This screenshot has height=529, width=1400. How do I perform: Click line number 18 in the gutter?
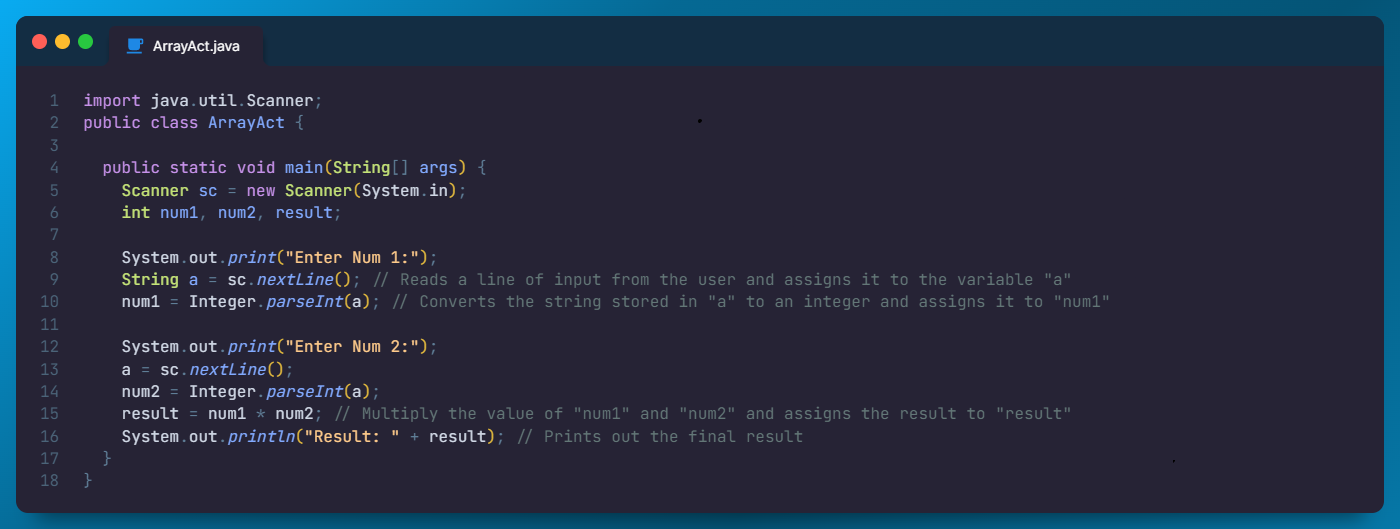[49, 481]
